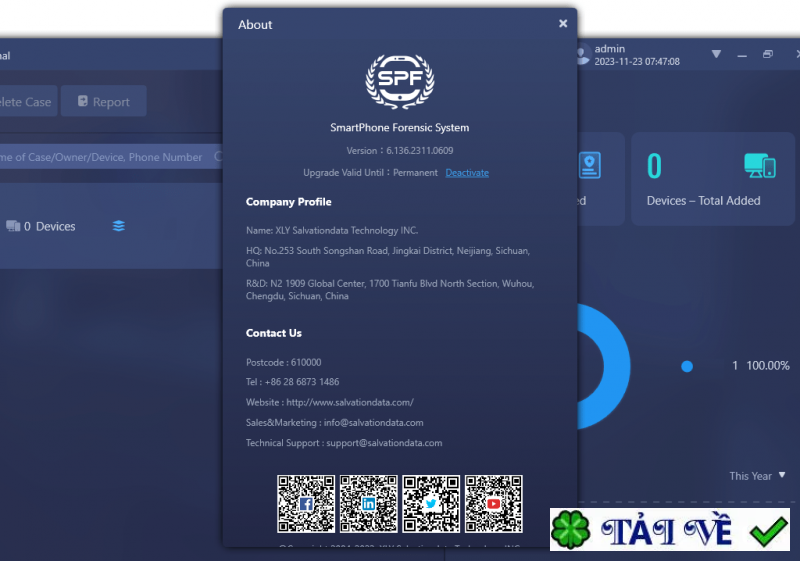
Task: Click the YouTube QR code
Action: point(493,504)
